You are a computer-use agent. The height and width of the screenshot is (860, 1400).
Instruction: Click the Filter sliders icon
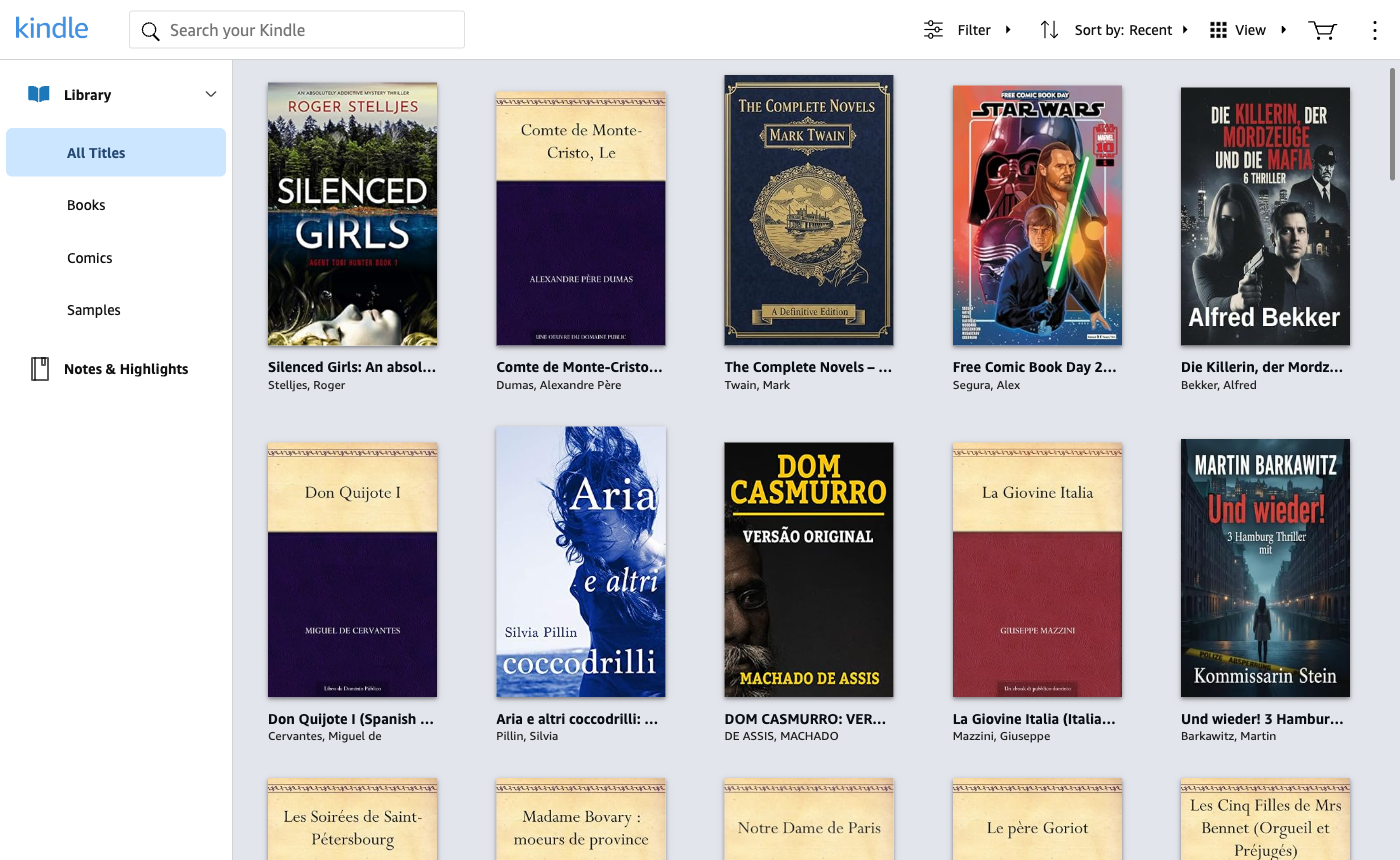(933, 30)
